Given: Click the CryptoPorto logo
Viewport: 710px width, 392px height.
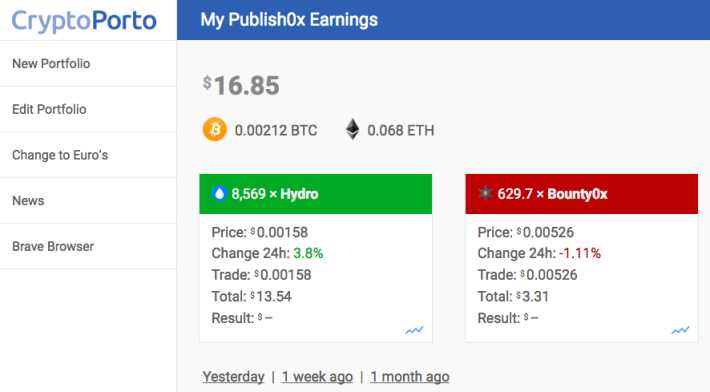Looking at the screenshot, I should click(x=84, y=21).
